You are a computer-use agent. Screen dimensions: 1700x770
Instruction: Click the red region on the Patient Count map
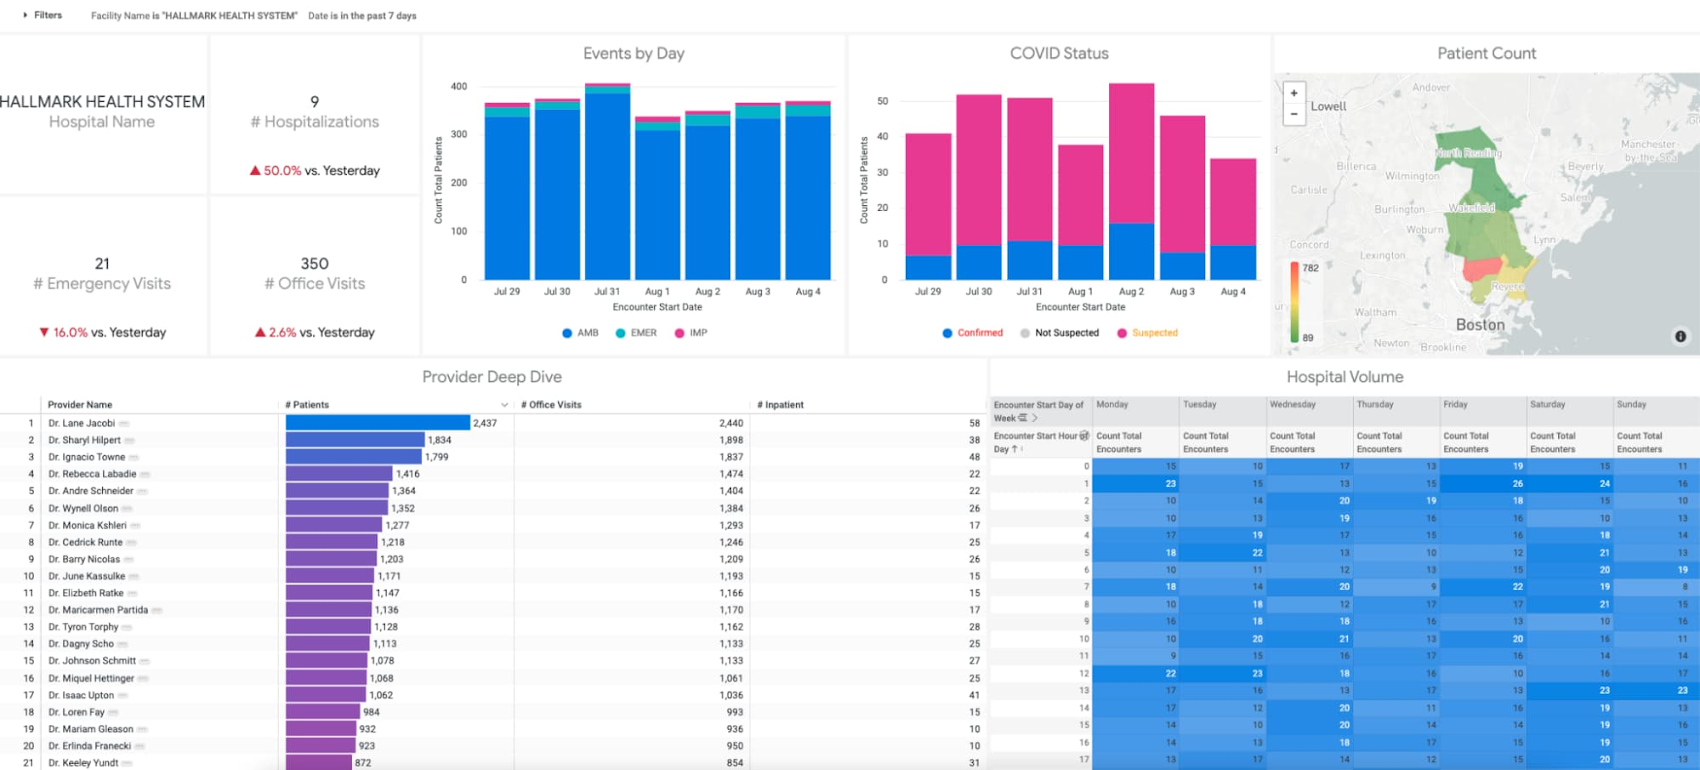[1481, 270]
